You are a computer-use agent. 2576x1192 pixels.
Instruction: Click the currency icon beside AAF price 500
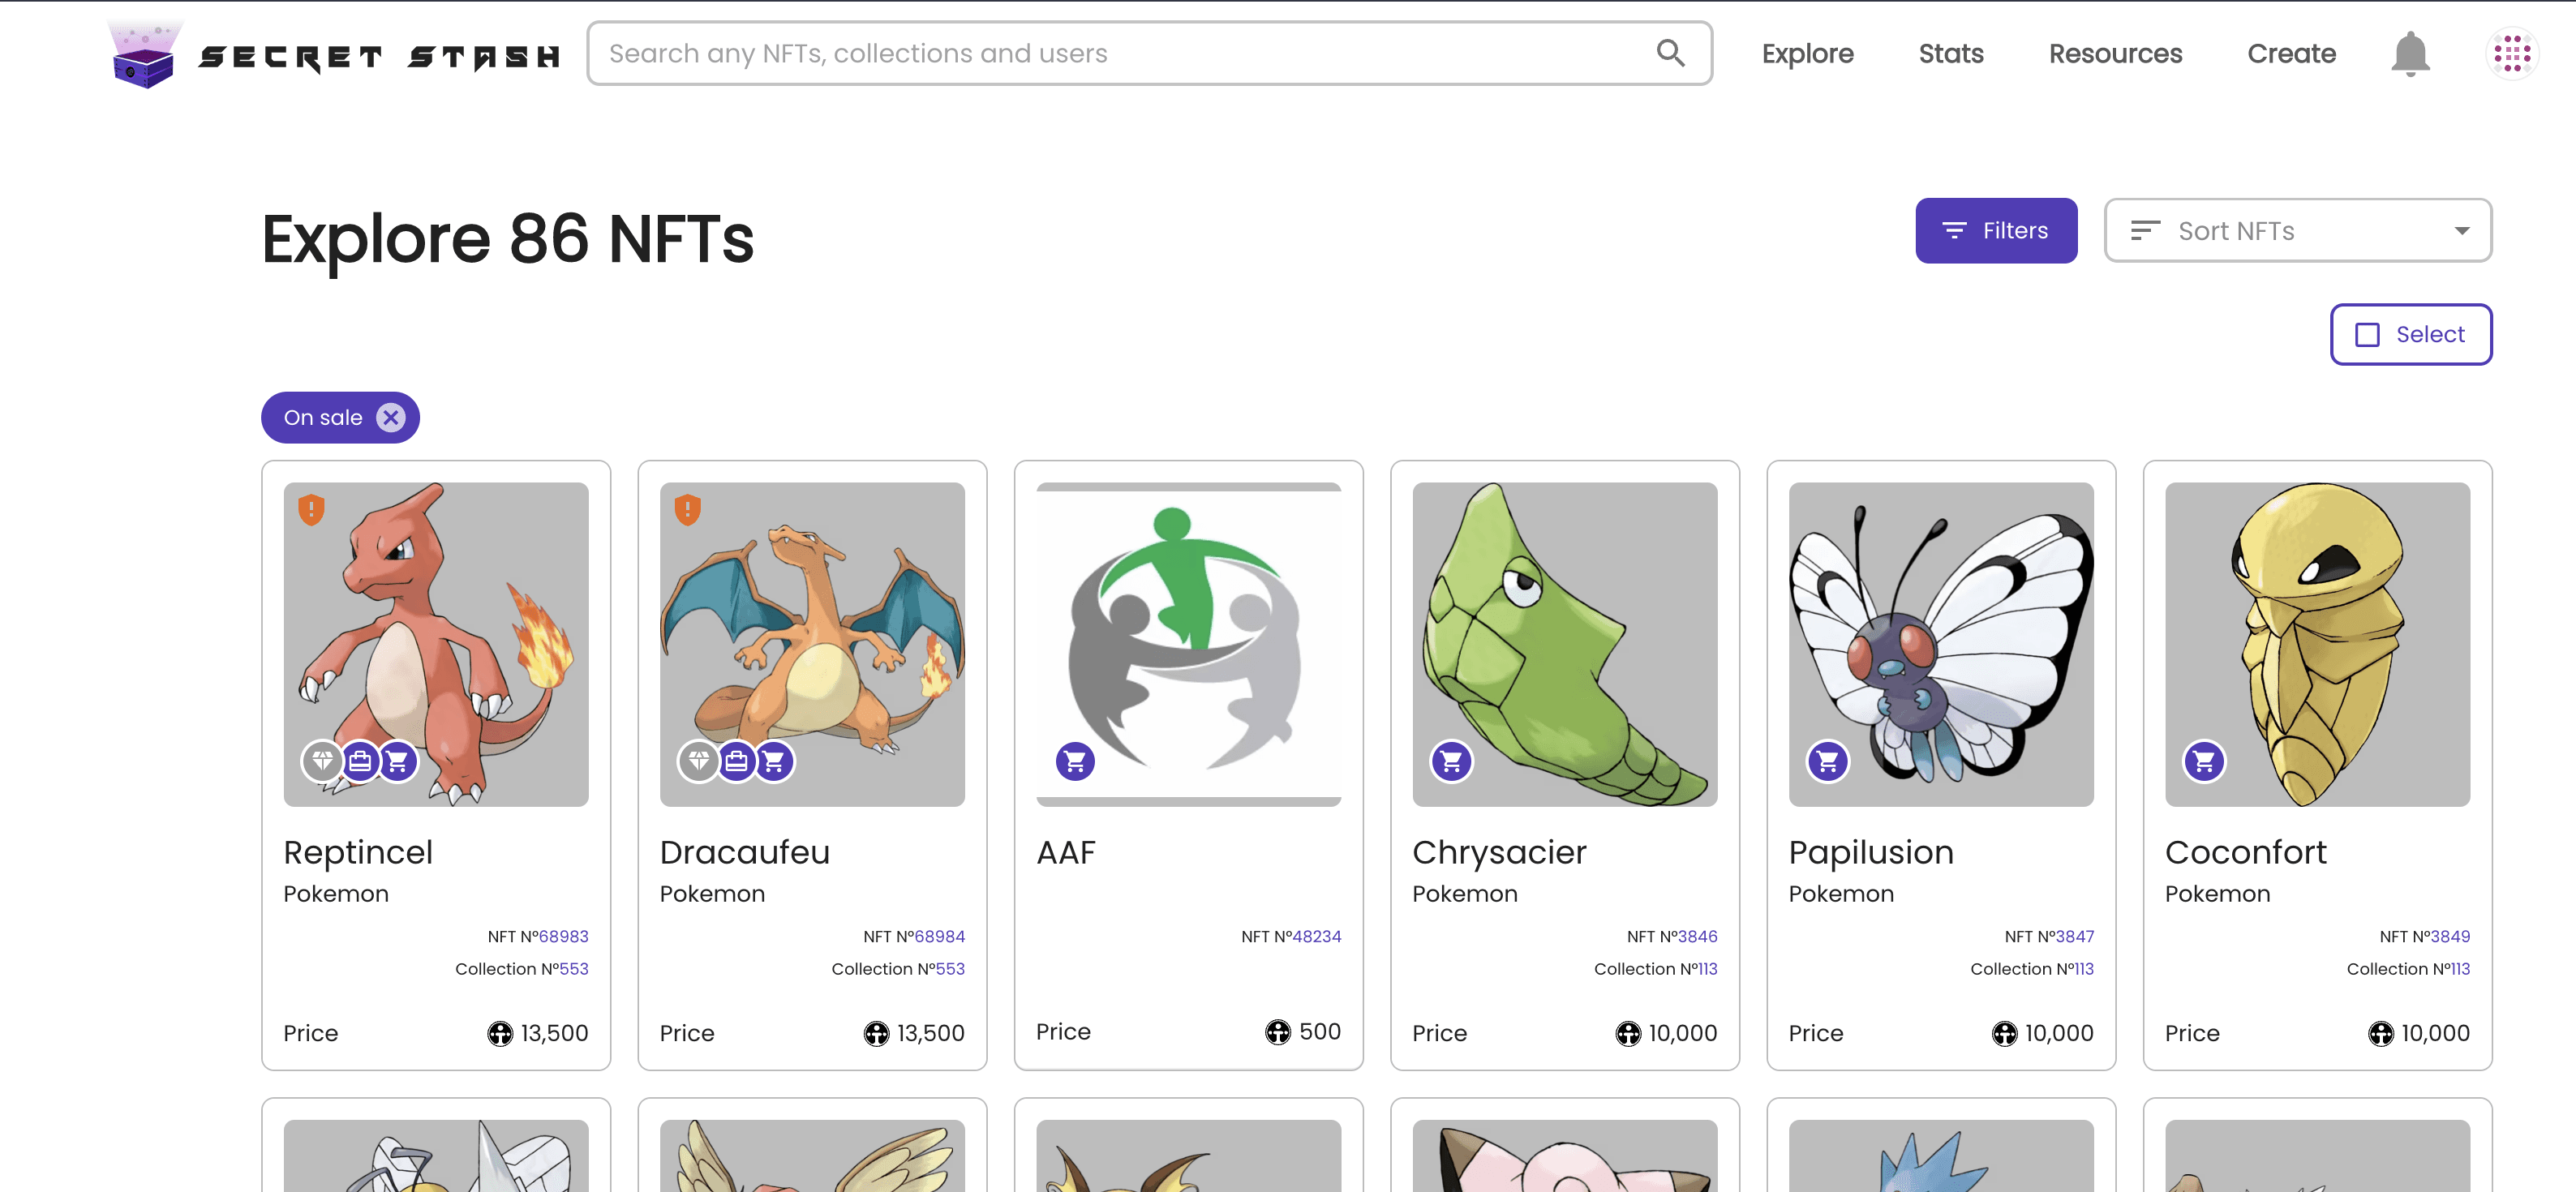pyautogui.click(x=1277, y=1032)
